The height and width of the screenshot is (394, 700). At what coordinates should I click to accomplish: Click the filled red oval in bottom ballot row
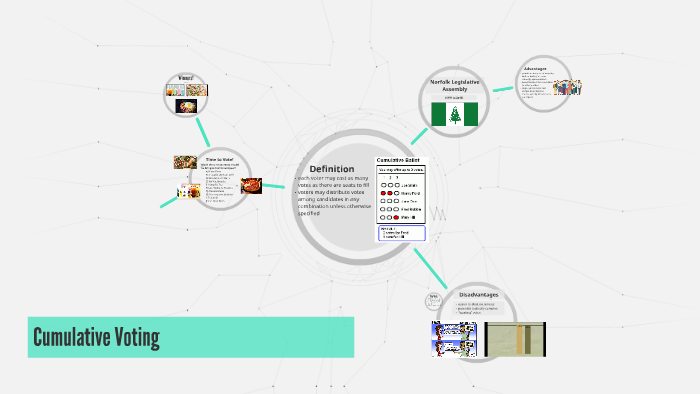(396, 217)
